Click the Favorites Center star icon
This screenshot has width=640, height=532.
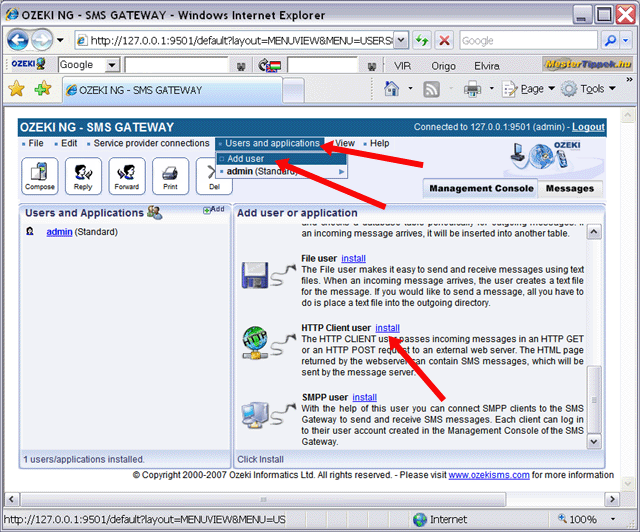(16, 89)
